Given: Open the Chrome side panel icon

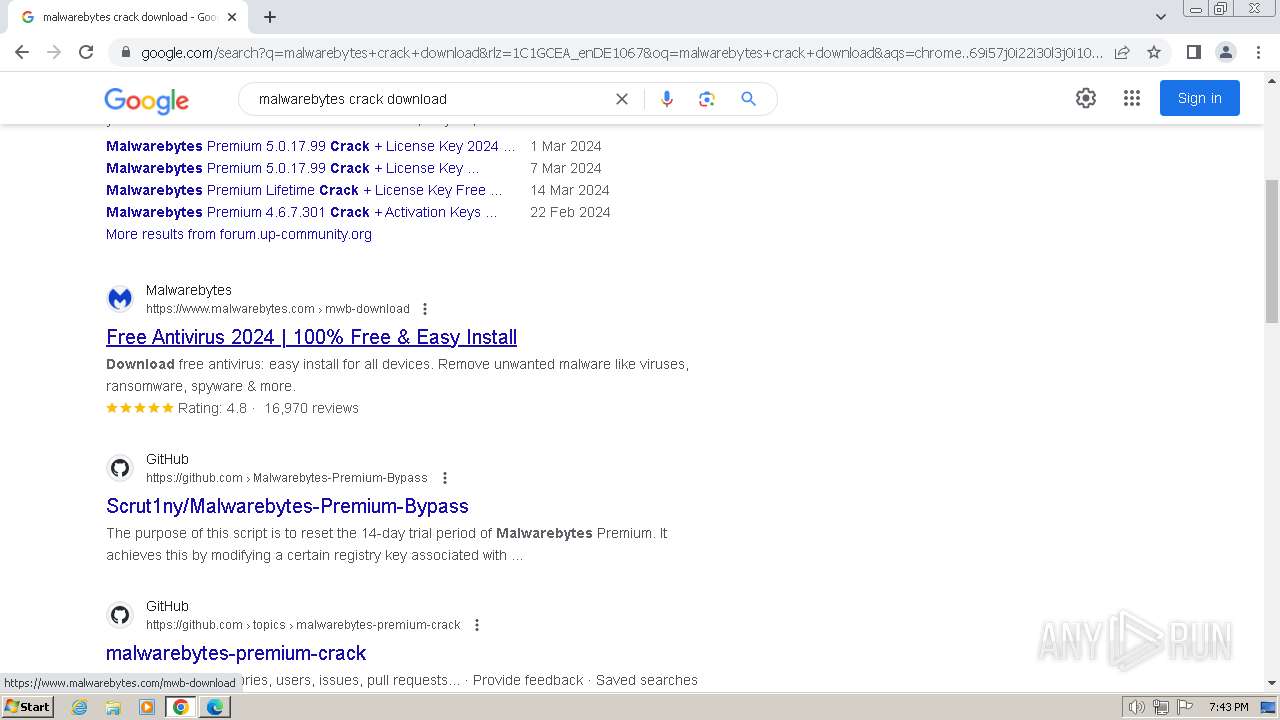Looking at the screenshot, I should tap(1193, 52).
